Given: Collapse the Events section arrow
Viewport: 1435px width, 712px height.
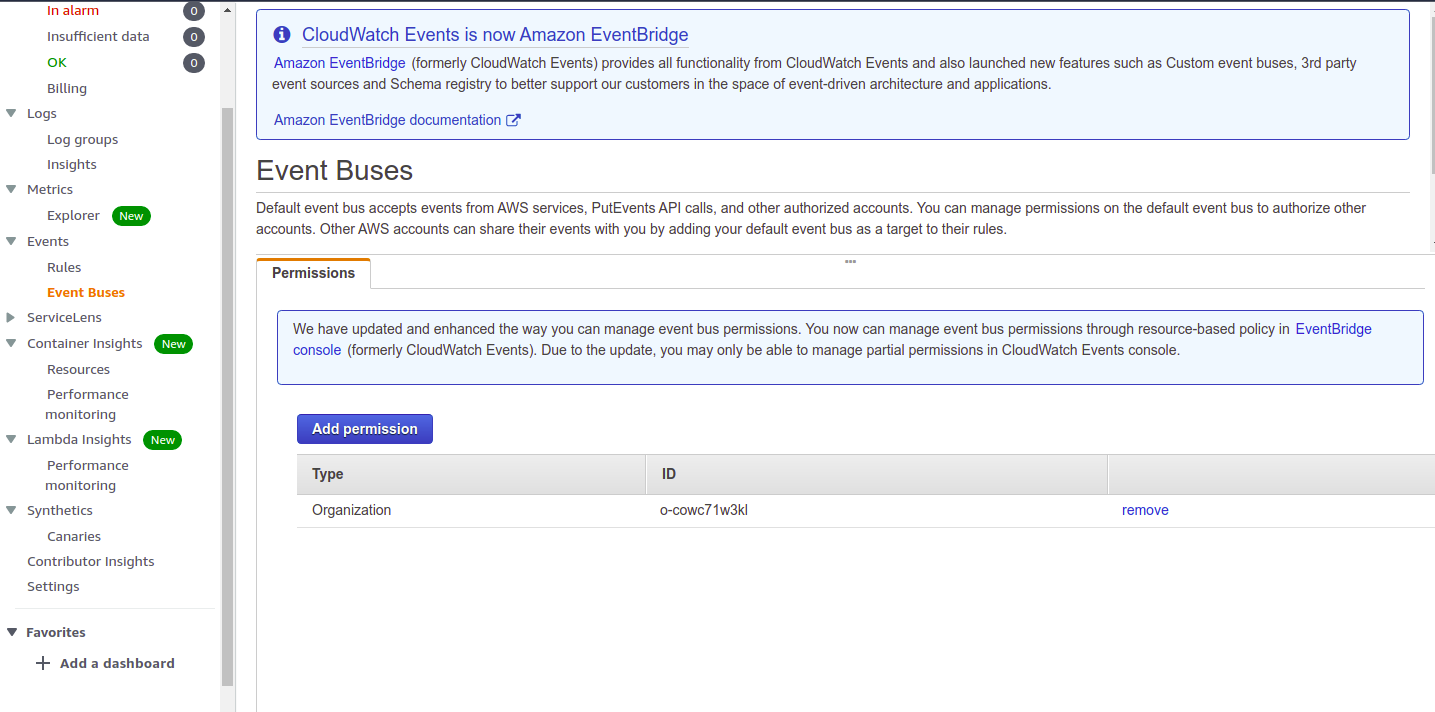Looking at the screenshot, I should click(x=11, y=242).
